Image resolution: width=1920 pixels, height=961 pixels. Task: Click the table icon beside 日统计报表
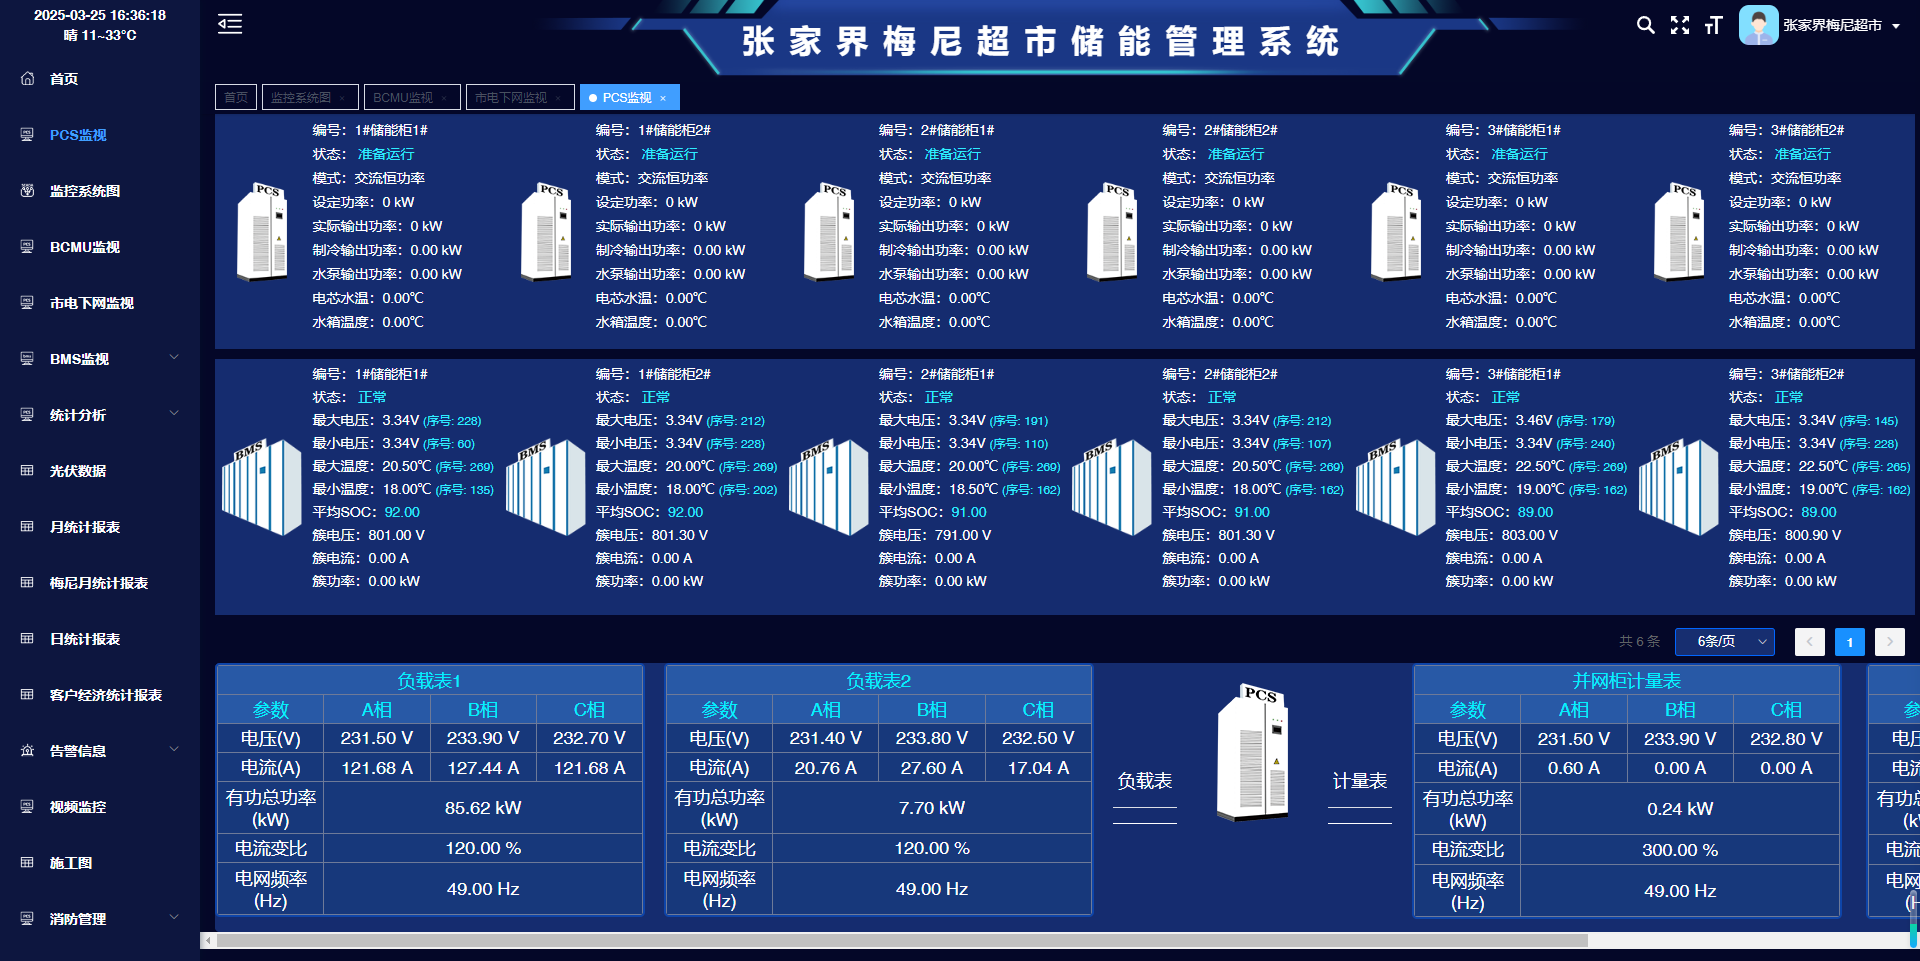point(27,638)
